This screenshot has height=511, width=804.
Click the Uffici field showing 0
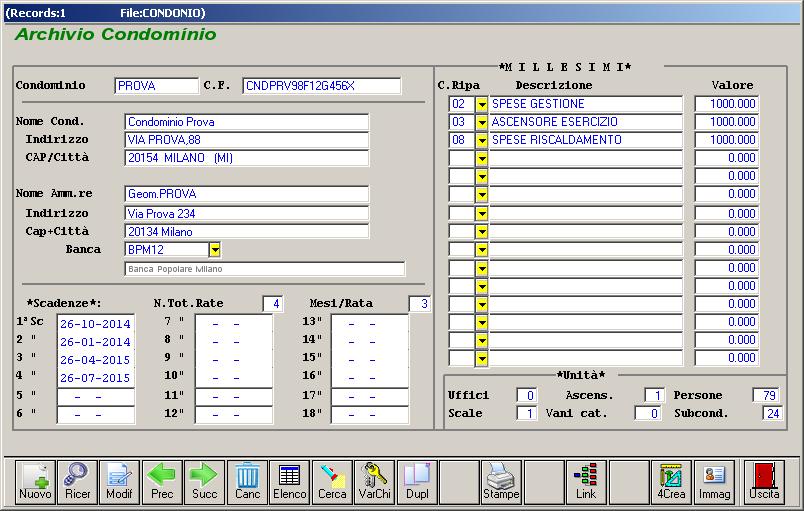[527, 395]
